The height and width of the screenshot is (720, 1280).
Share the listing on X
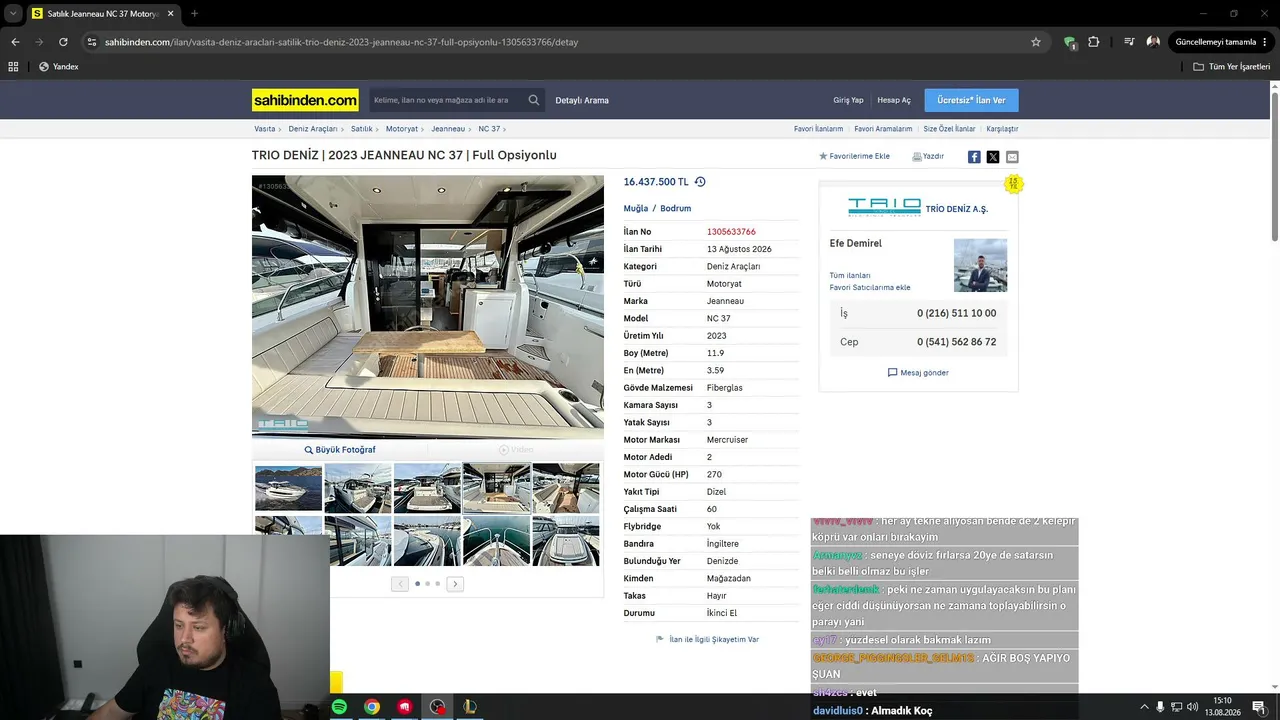[993, 157]
